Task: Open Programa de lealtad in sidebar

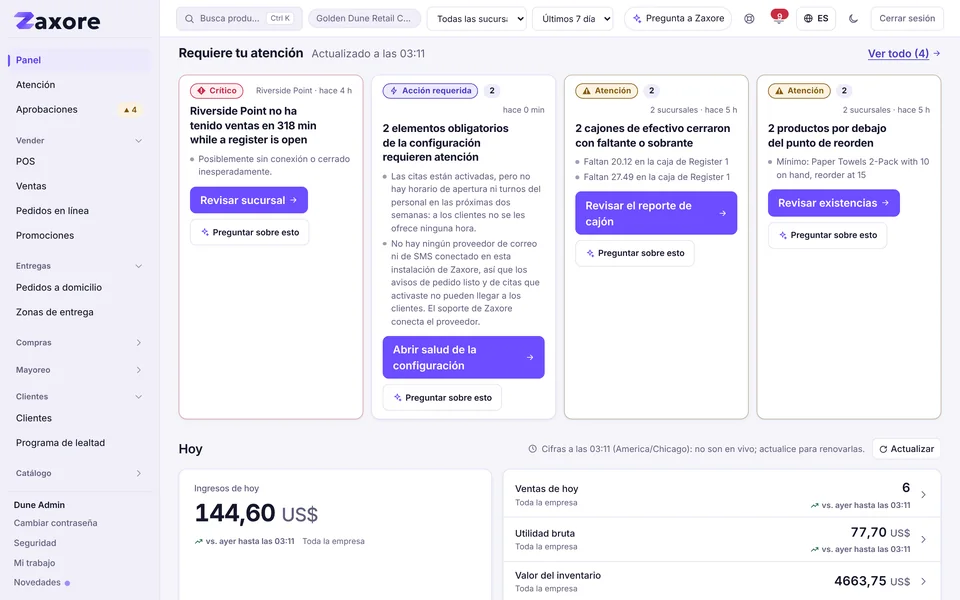Action: pyautogui.click(x=80, y=443)
